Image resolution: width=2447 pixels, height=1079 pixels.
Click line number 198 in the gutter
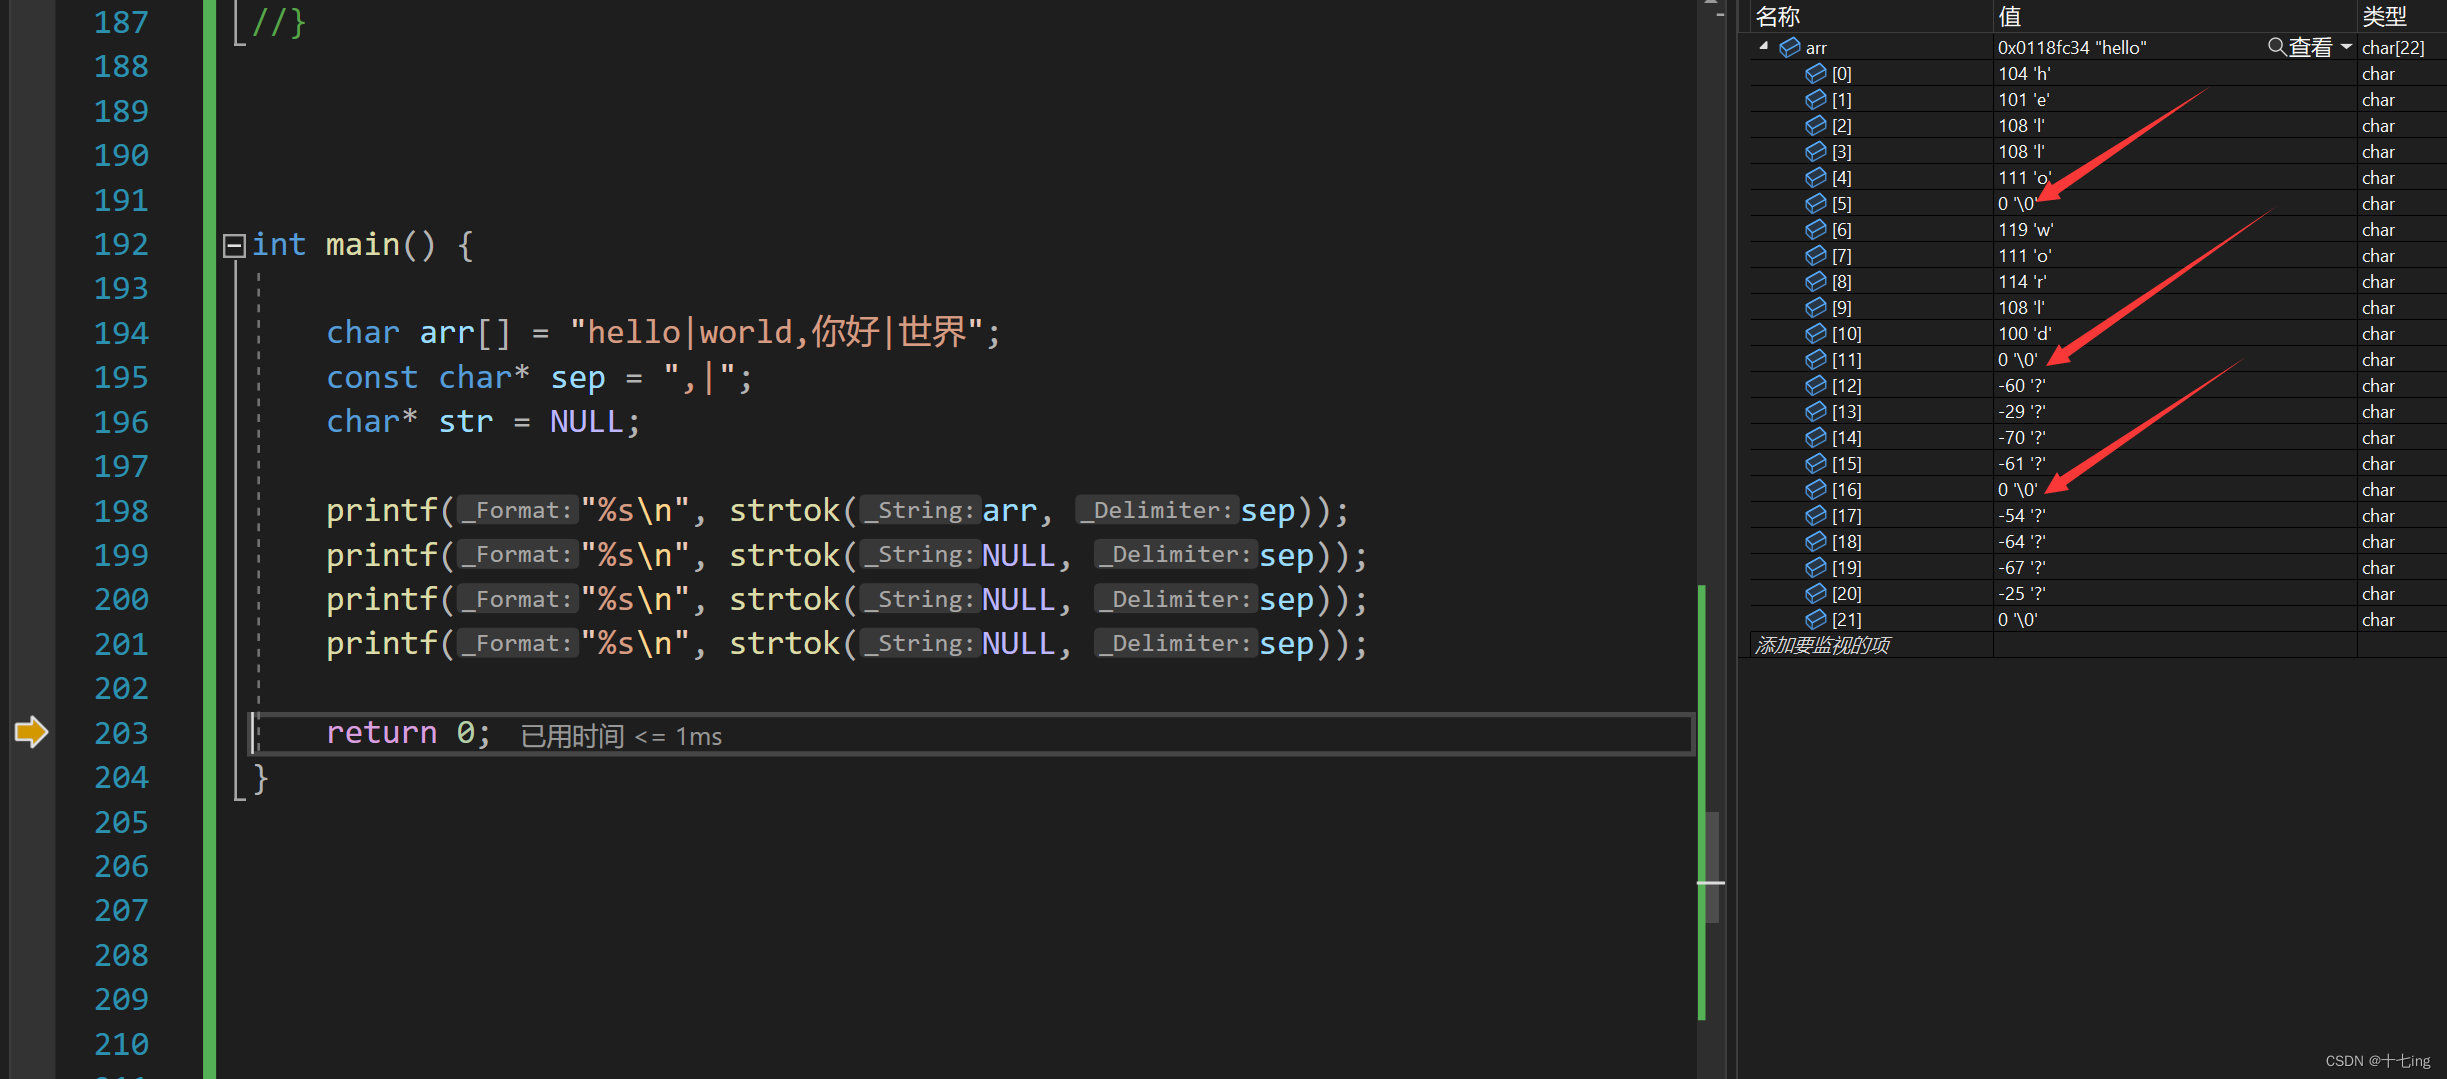click(121, 511)
